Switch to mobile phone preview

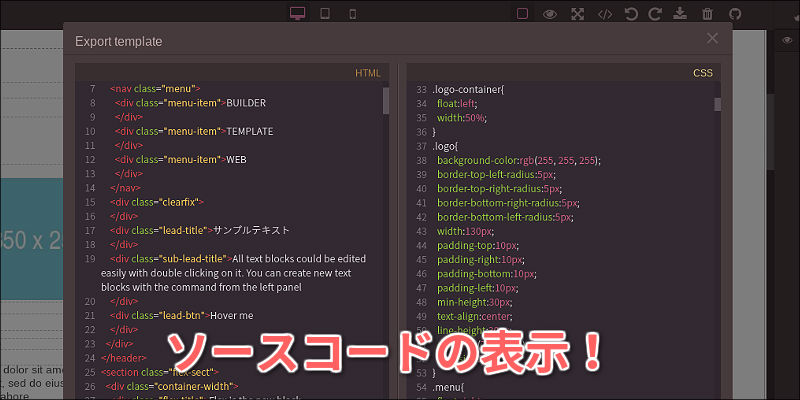[353, 14]
